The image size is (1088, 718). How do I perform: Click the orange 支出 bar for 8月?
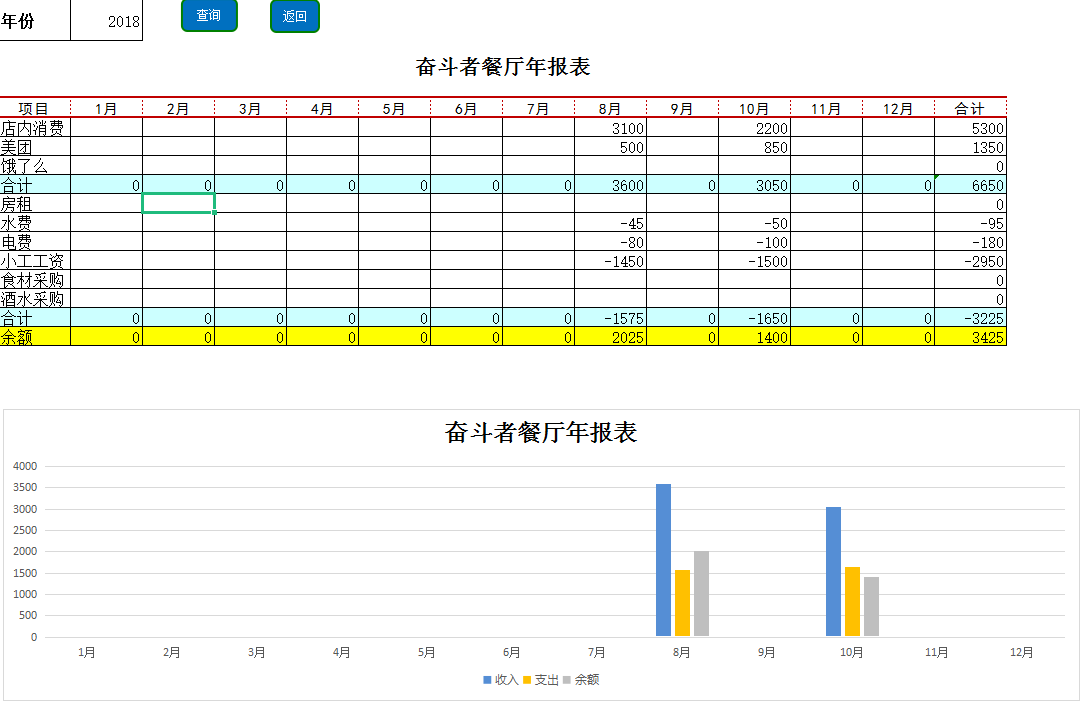[x=683, y=603]
